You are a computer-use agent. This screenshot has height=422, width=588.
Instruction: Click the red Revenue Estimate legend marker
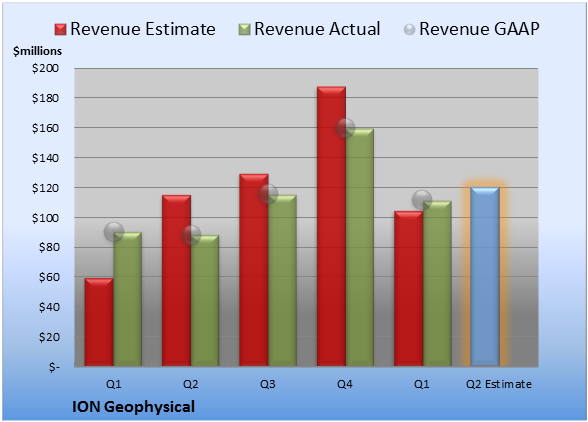point(60,30)
